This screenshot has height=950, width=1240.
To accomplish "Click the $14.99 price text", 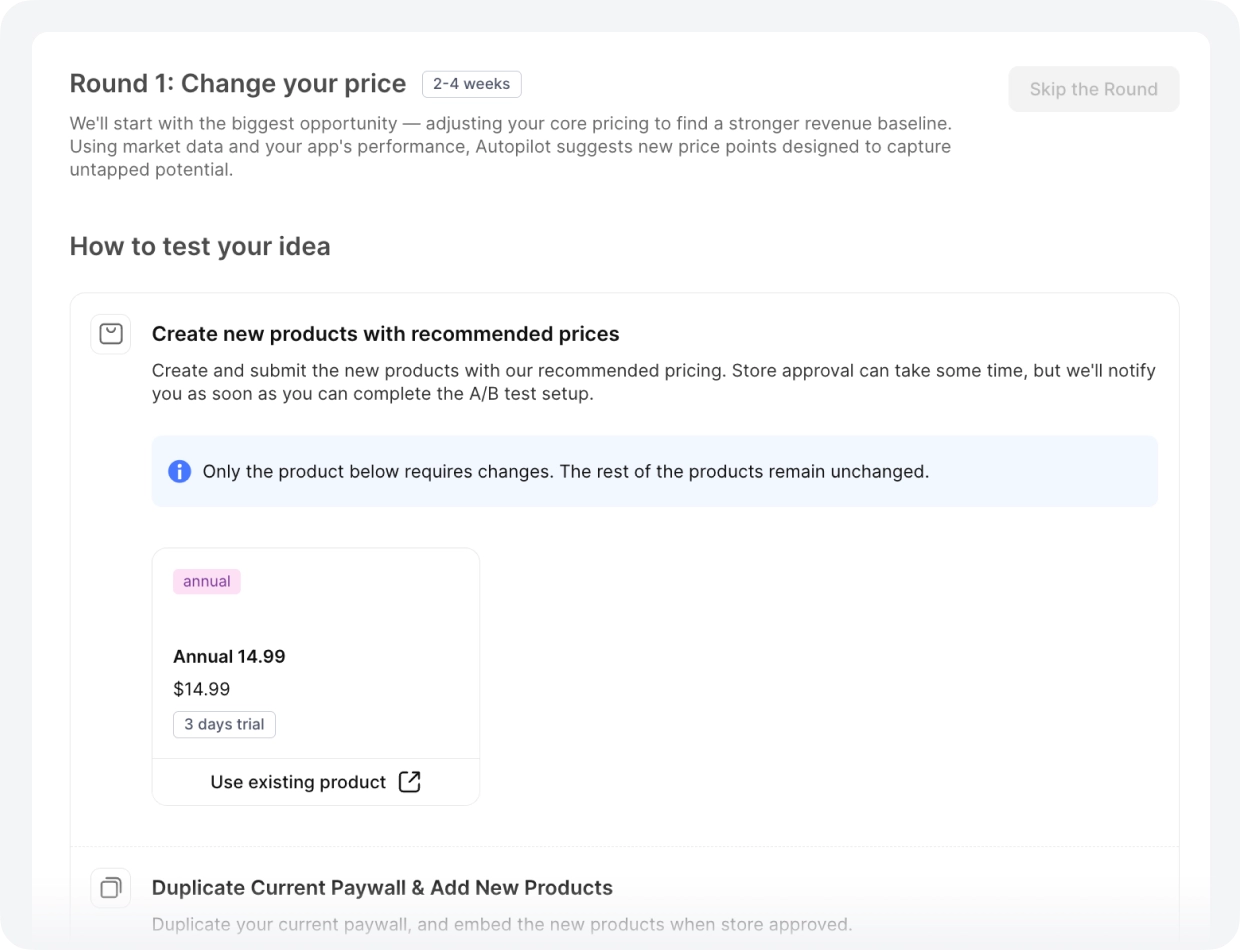I will pos(201,689).
